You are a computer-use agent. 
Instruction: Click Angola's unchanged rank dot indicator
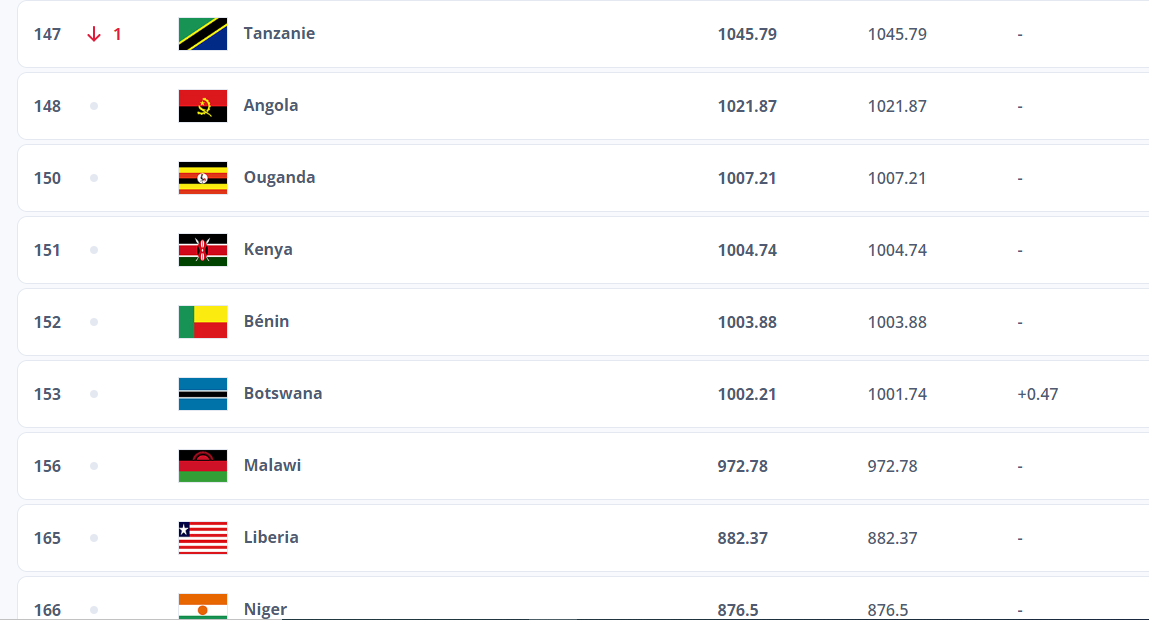coord(94,106)
